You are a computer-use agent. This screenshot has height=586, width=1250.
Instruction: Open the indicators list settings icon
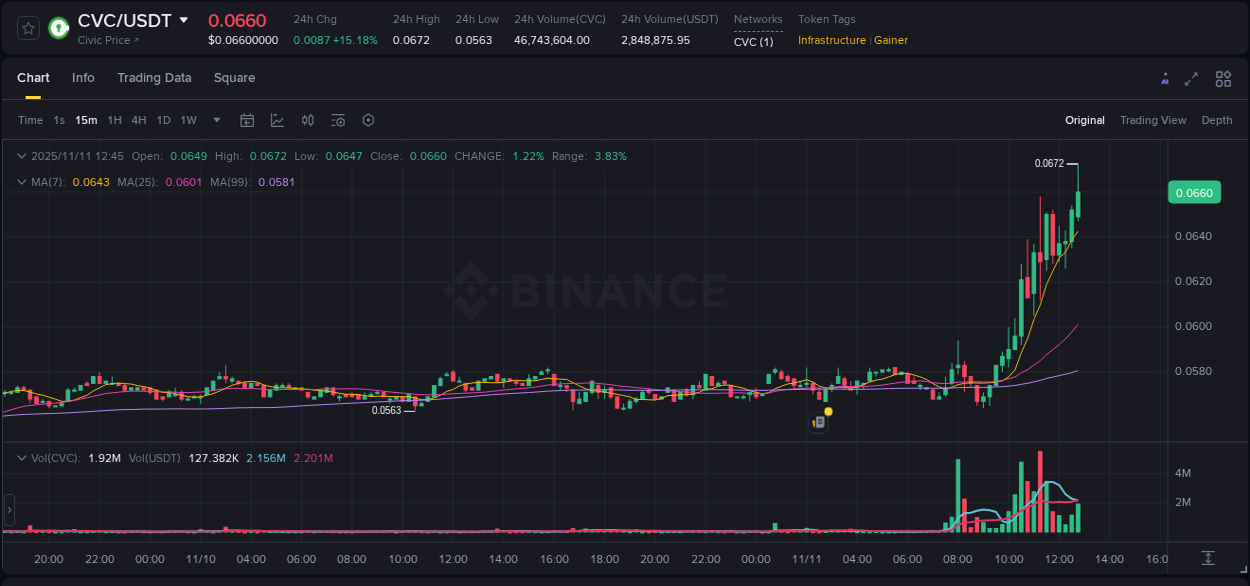pos(337,120)
